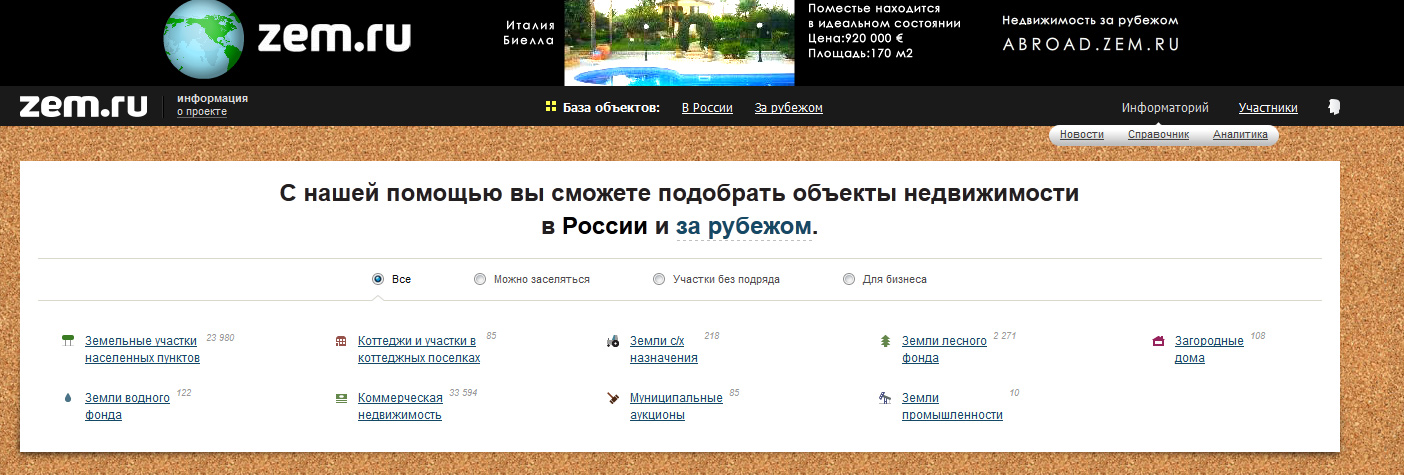1404x475 pixels.
Task: Click the tree icon for Земли лесного фонда
Action: coord(885,341)
